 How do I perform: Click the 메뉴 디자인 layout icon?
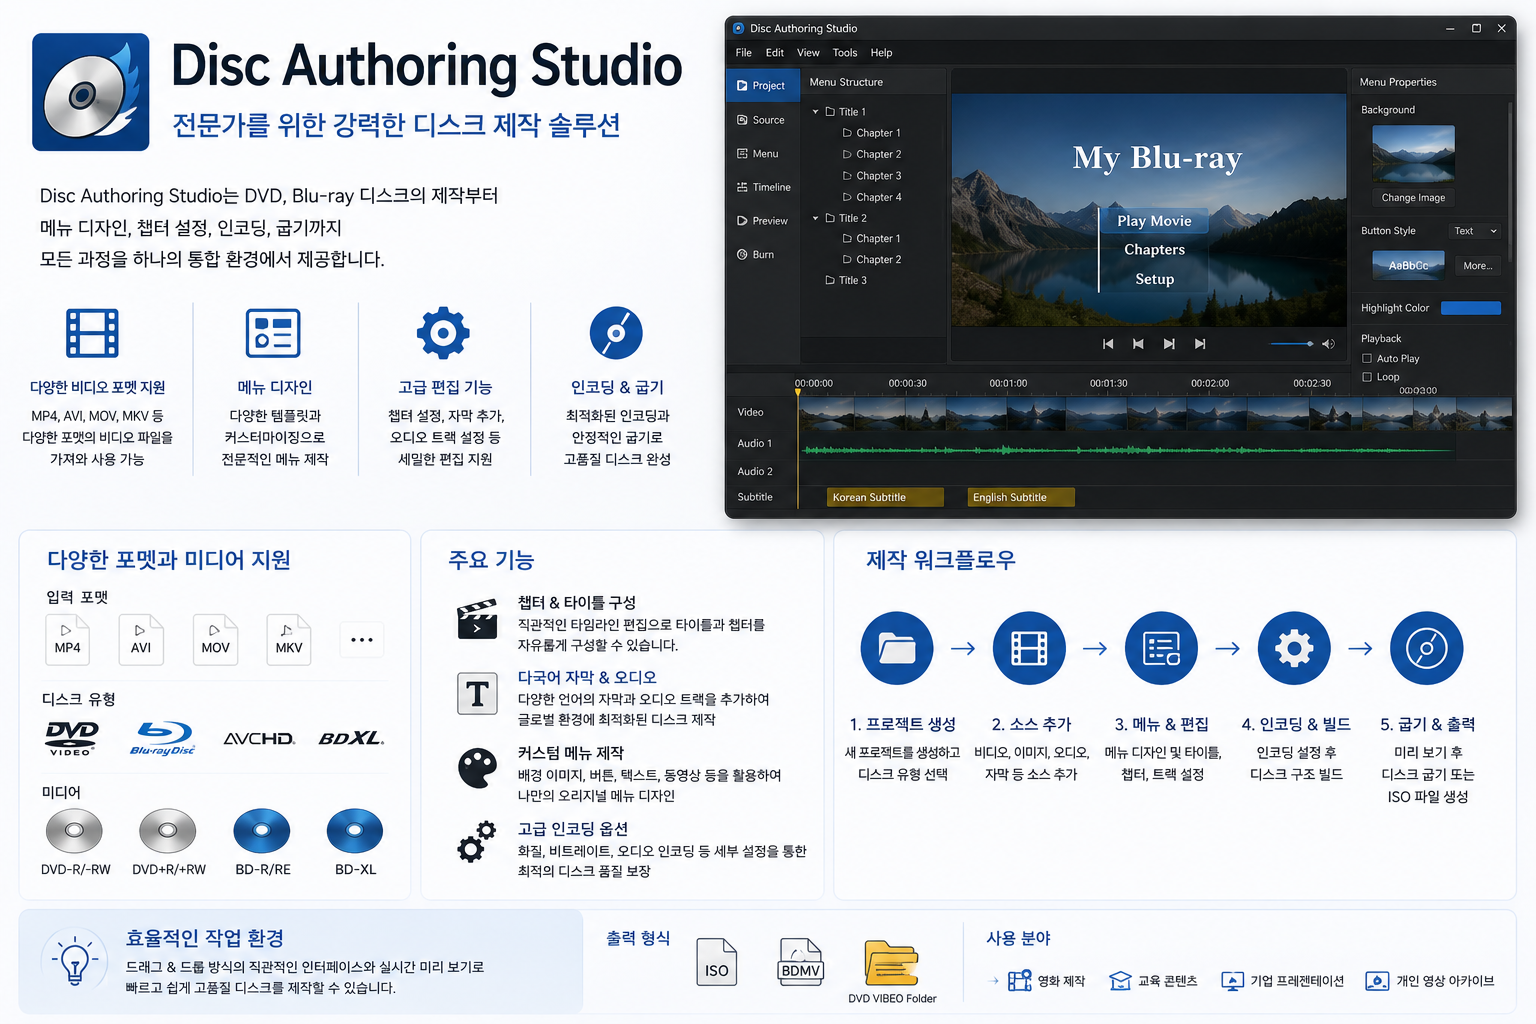(273, 333)
